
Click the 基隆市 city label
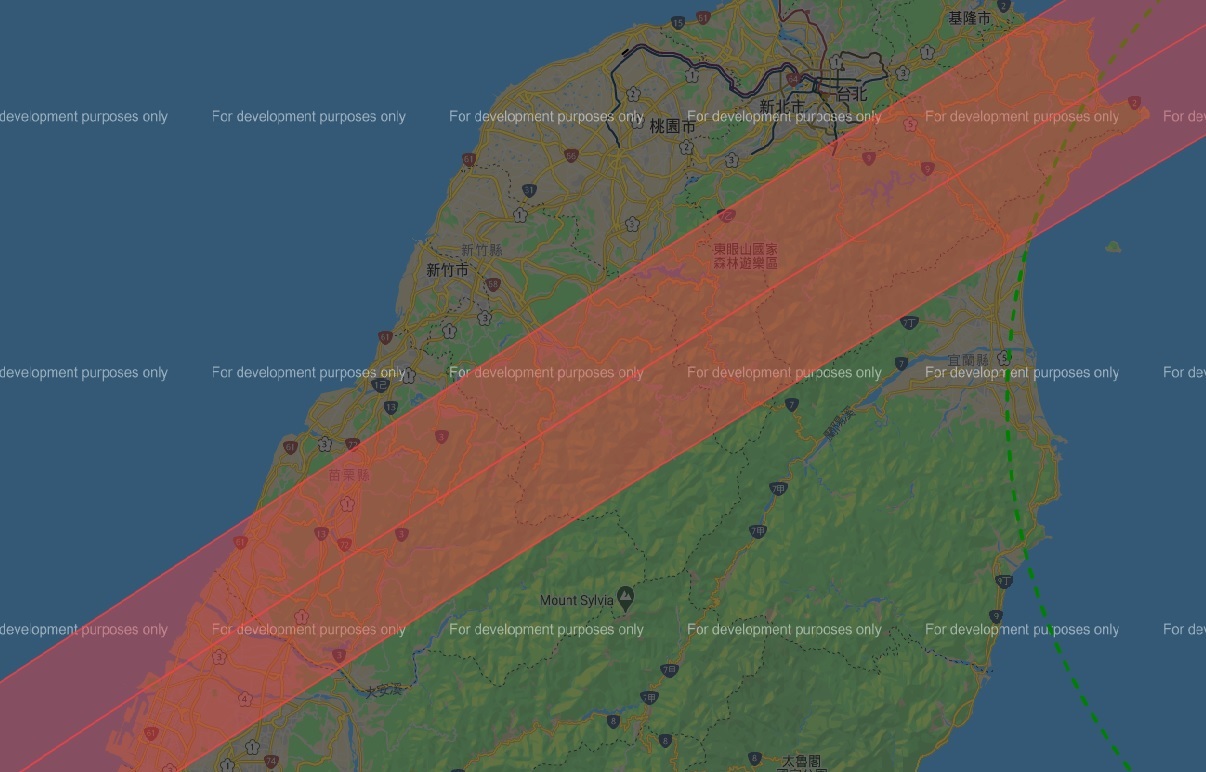pos(969,18)
